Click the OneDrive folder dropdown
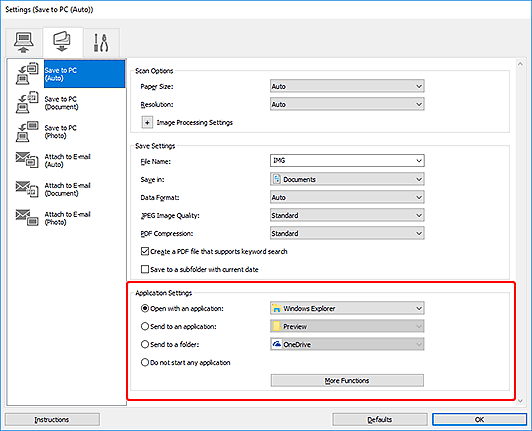The image size is (532, 431). tap(347, 344)
